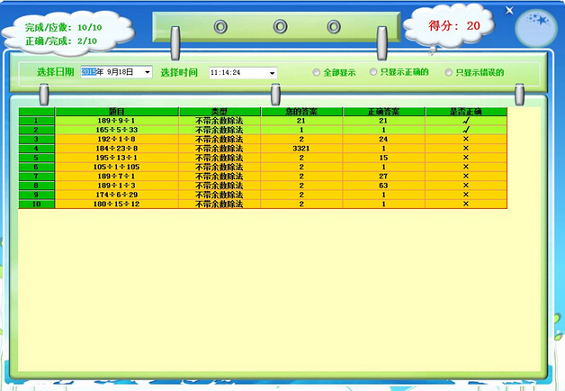Select 只显示正确的 radio option
This screenshot has width=565, height=391.
373,72
